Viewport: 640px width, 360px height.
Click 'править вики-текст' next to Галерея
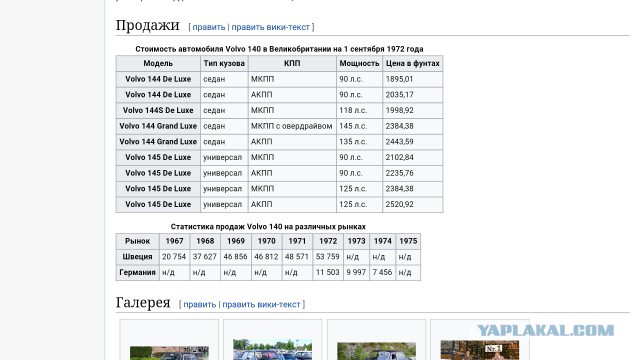click(261, 304)
